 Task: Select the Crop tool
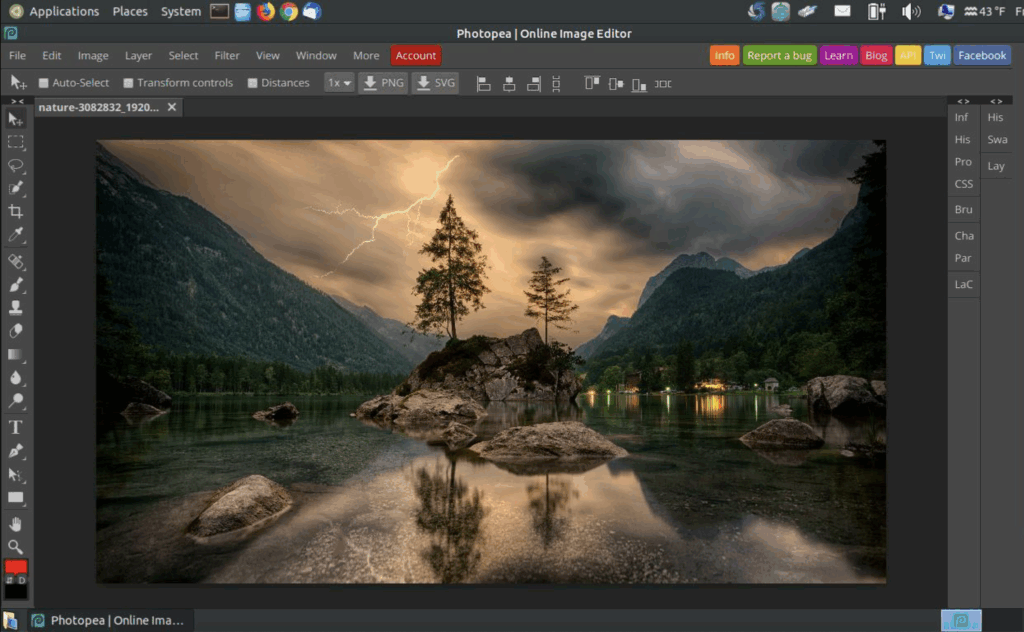coord(16,212)
